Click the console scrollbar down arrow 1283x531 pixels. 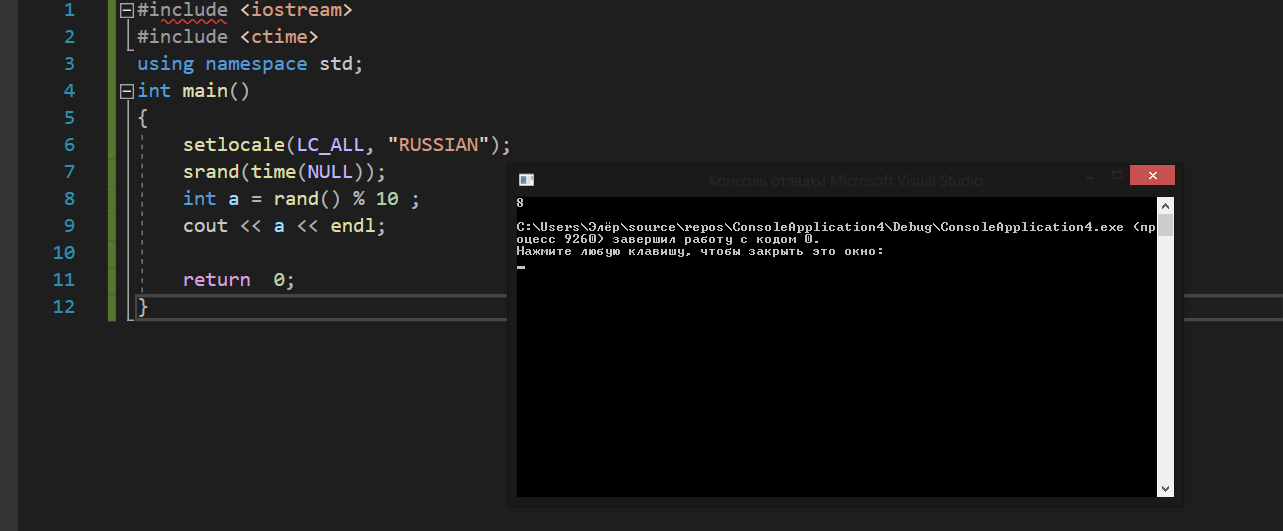point(1165,489)
